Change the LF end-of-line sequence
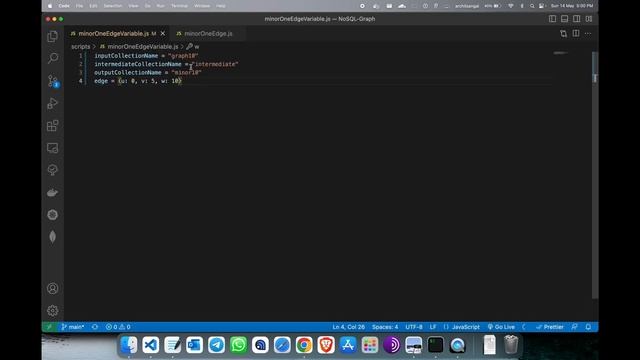Screen dimensions: 640x360 coord(433,327)
